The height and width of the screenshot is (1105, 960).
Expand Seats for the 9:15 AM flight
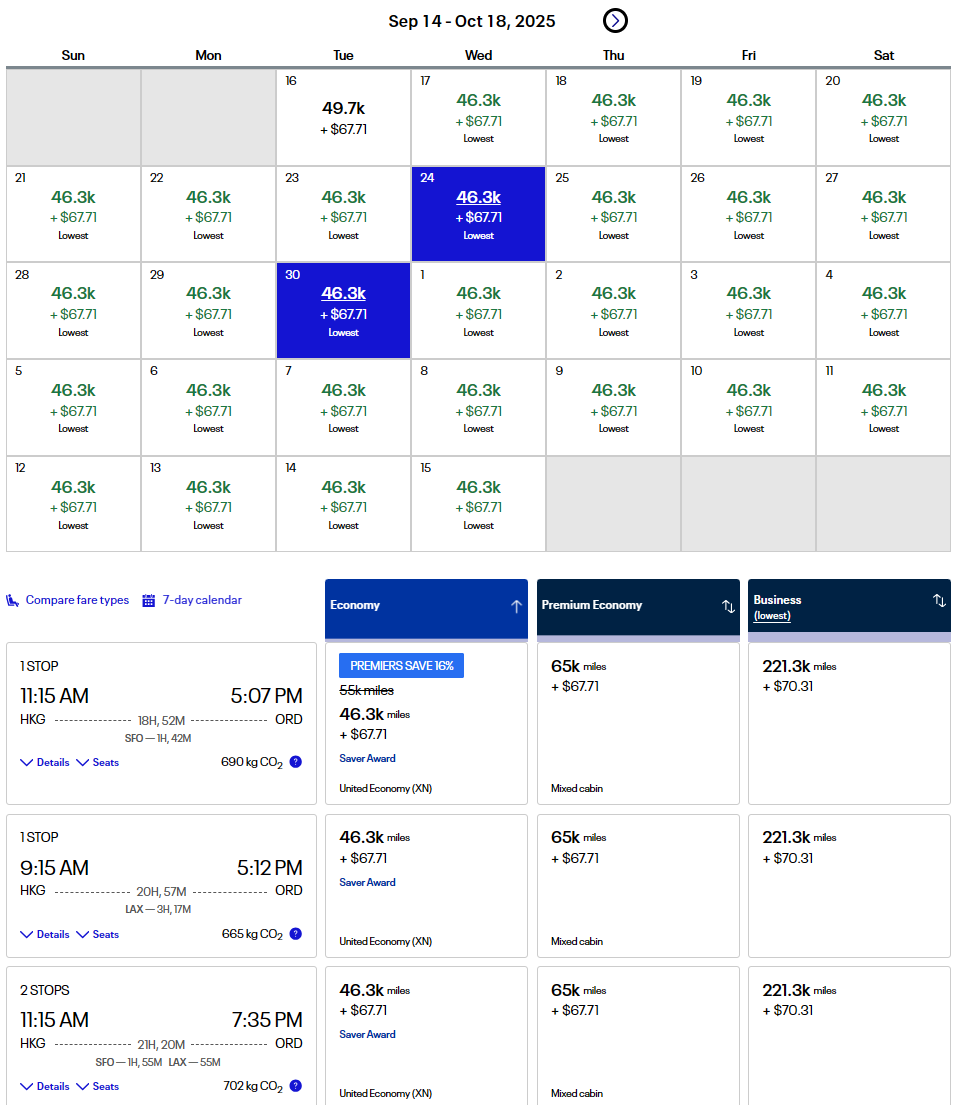[98, 934]
